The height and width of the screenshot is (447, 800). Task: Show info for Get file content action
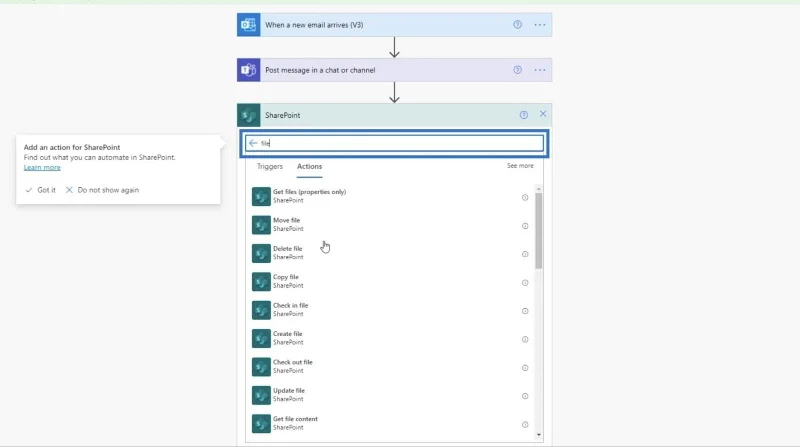(x=525, y=425)
